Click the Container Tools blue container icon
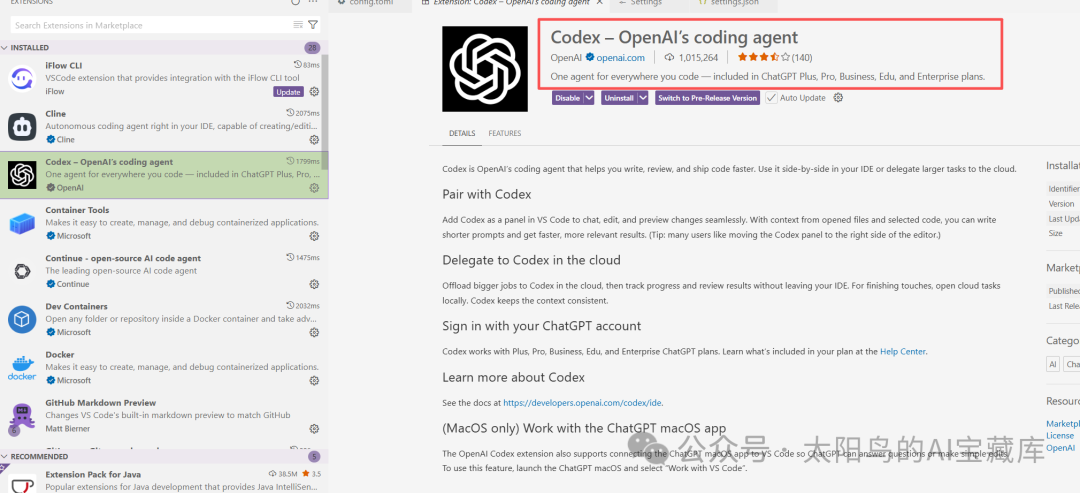1080x493 pixels. click(x=22, y=223)
